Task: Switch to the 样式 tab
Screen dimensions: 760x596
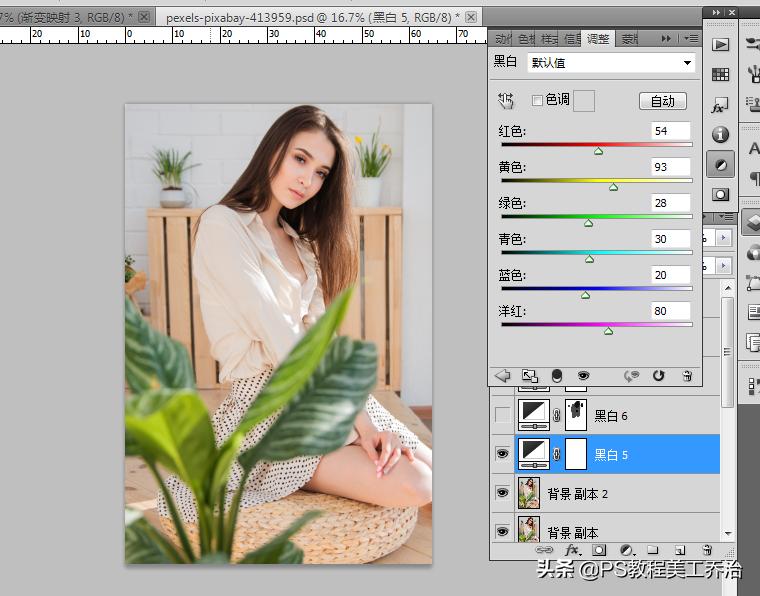Action: point(549,39)
